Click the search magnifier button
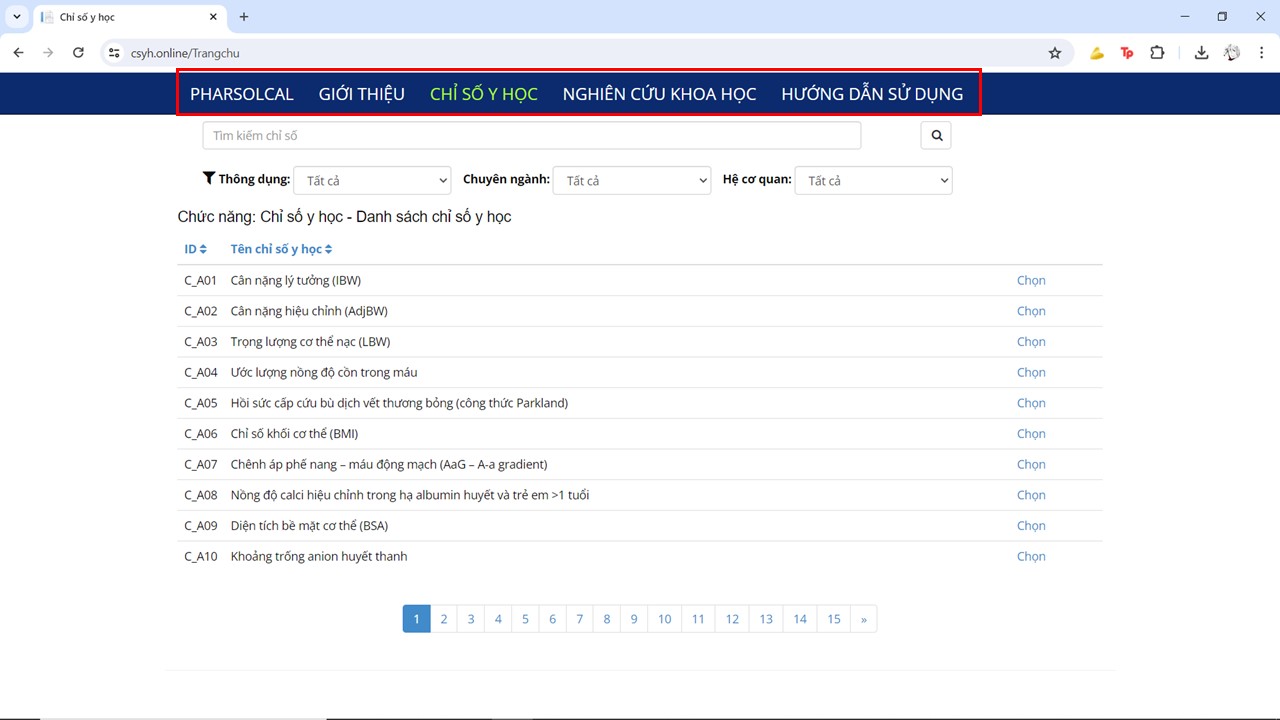1280x720 pixels. tap(936, 135)
